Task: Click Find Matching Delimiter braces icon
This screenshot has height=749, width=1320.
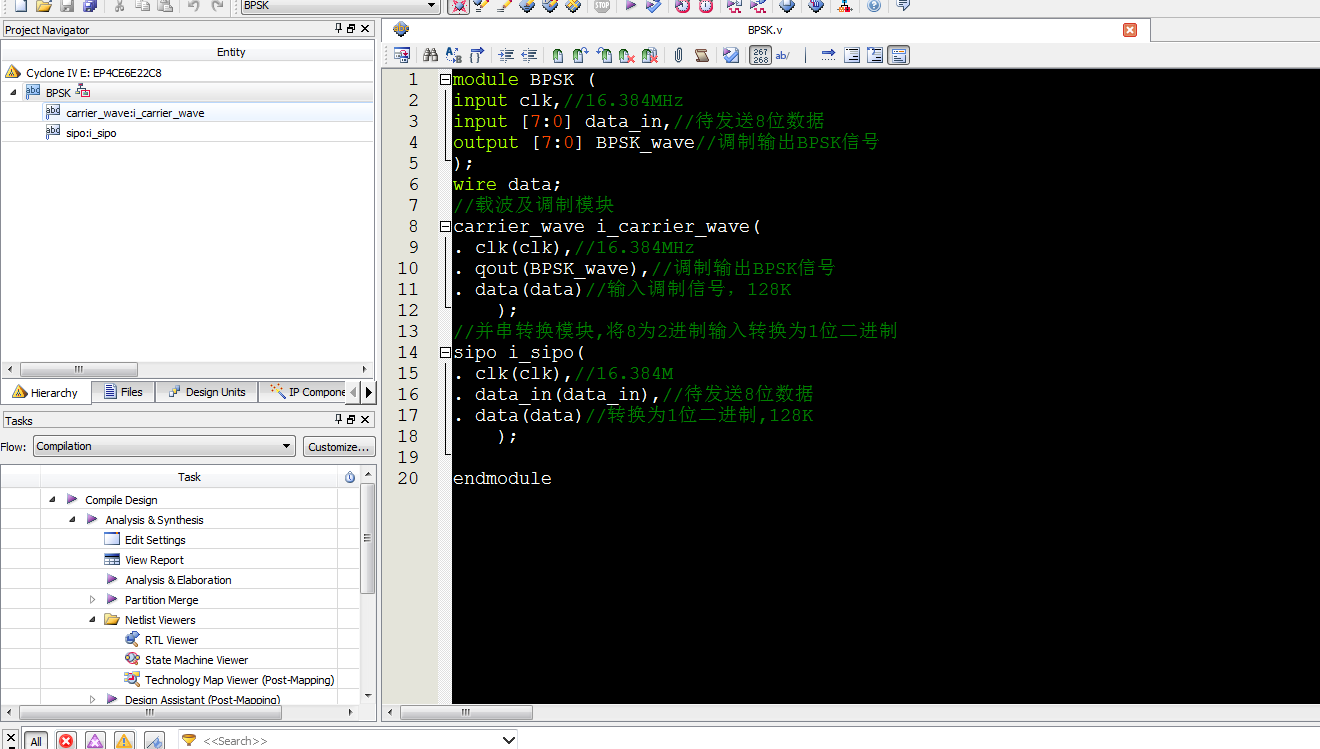Action: pyautogui.click(x=477, y=56)
